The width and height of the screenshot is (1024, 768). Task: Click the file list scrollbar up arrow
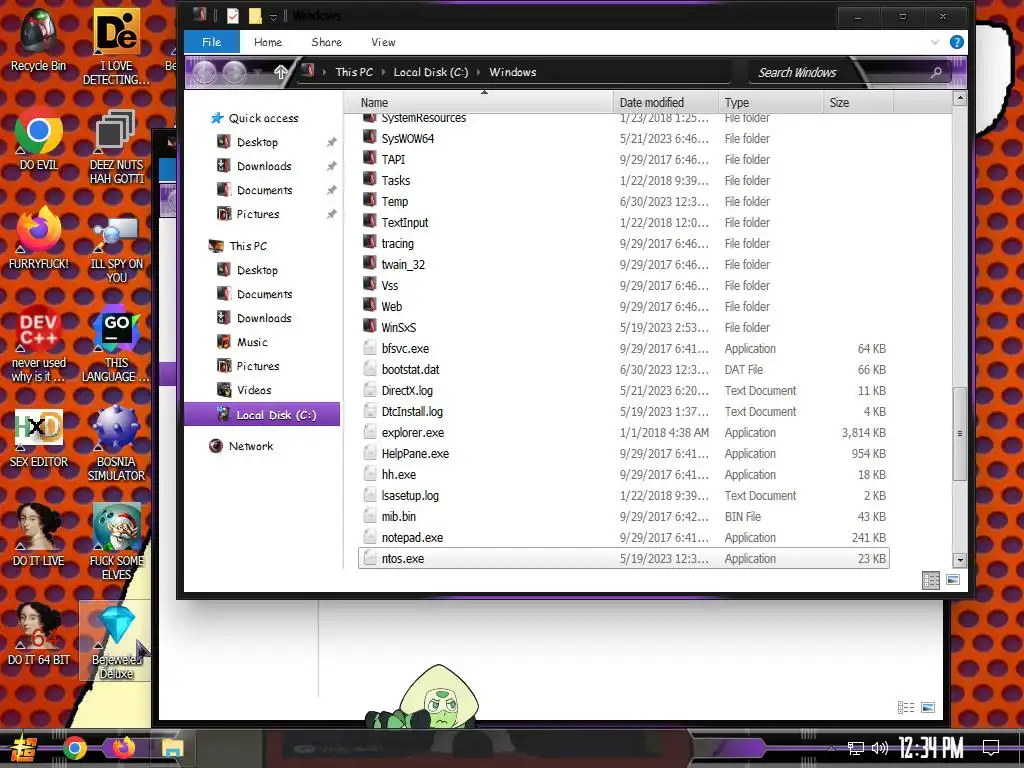point(959,99)
